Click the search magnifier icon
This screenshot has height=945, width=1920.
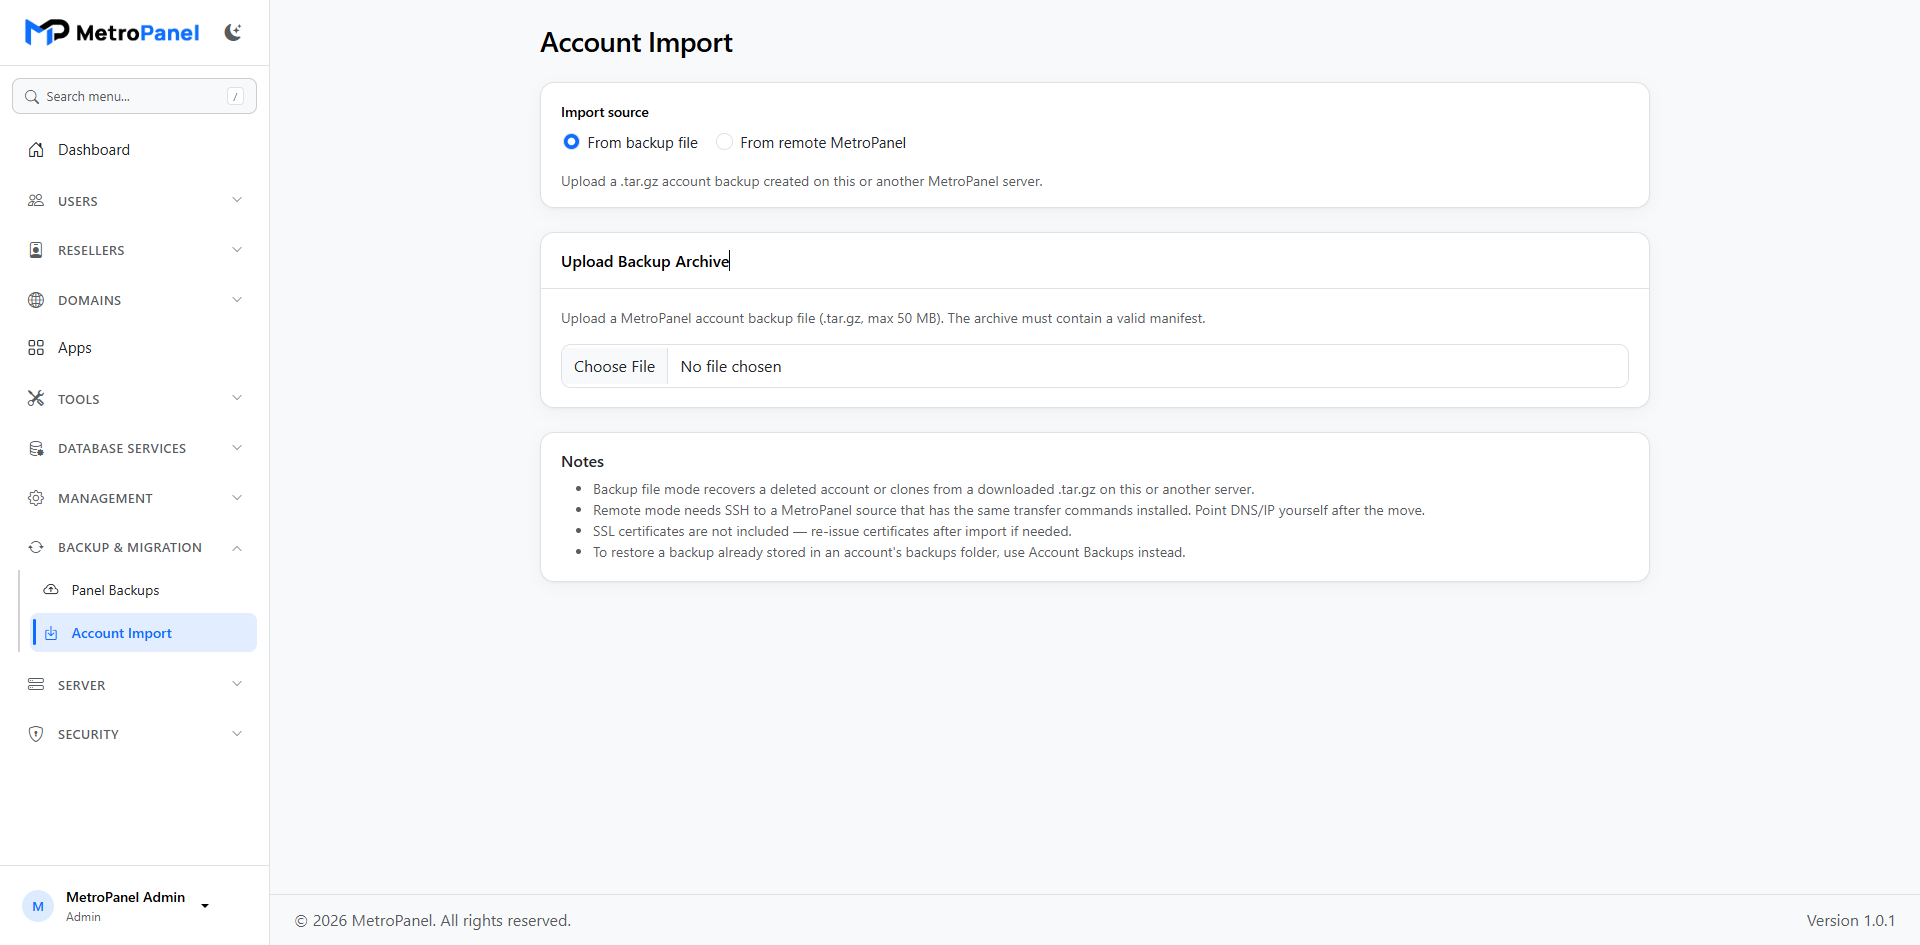(x=32, y=97)
